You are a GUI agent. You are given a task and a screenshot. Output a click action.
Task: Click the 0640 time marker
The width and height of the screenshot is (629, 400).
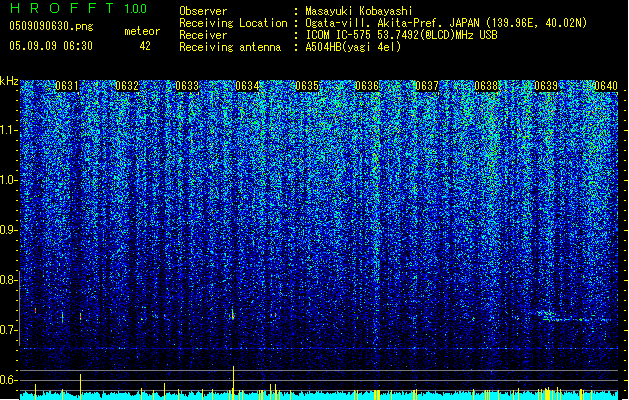(x=606, y=86)
